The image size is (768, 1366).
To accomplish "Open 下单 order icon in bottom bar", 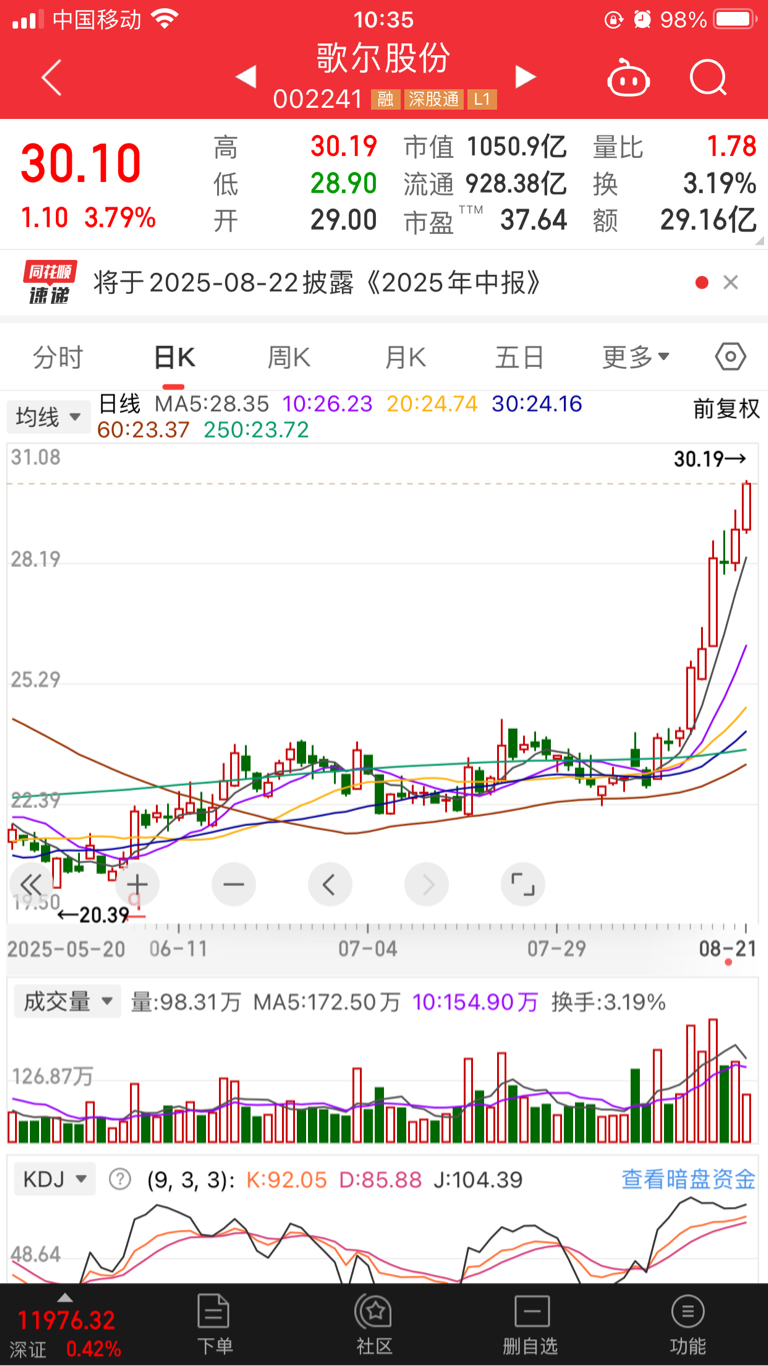I will (214, 1323).
